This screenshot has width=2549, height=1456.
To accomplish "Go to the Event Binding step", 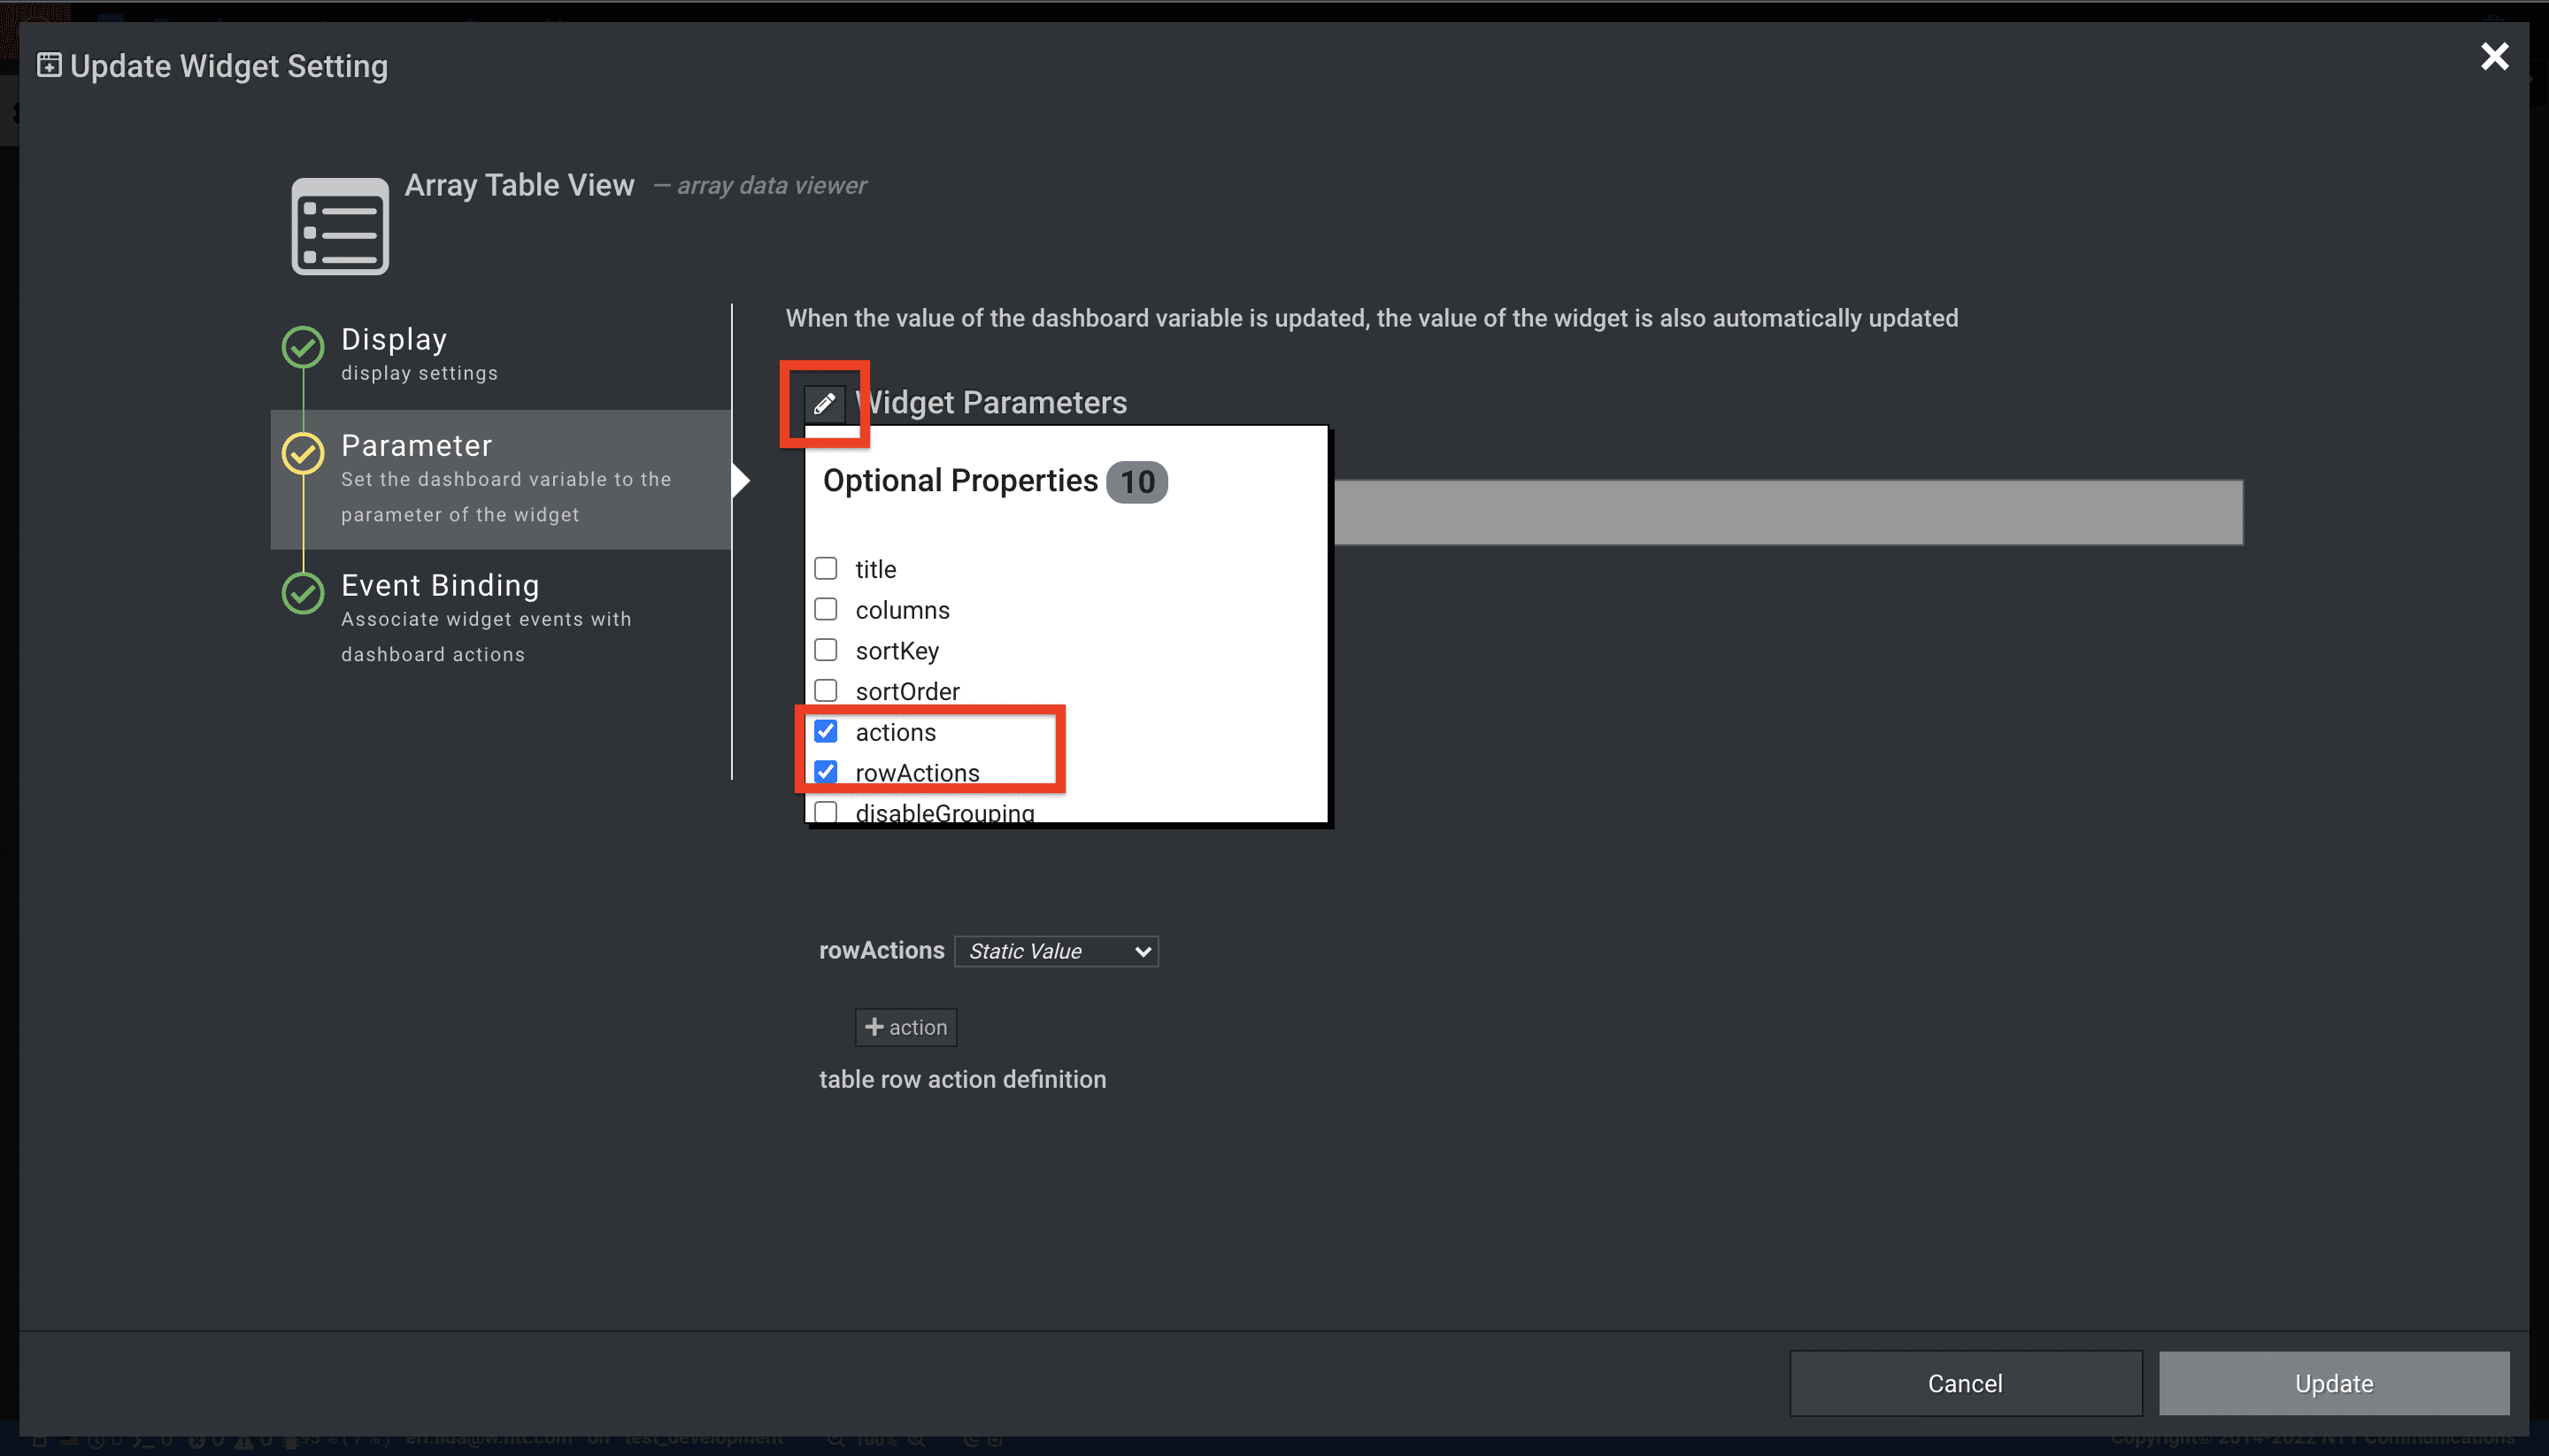I will (500, 618).
